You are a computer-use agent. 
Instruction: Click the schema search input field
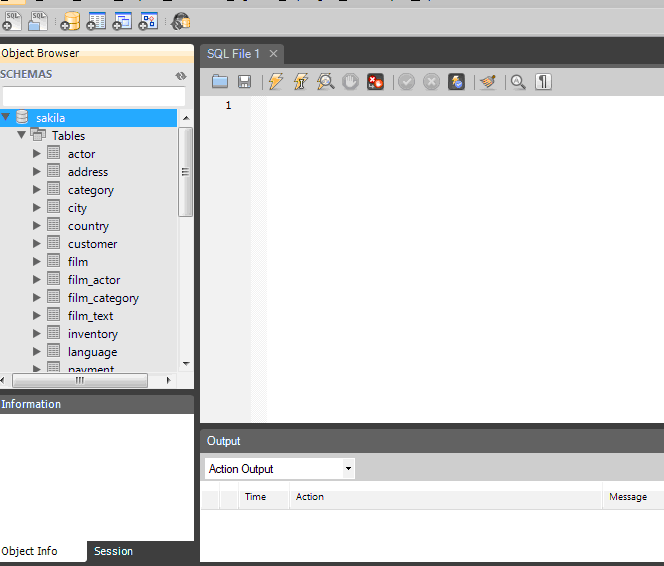tap(94, 96)
